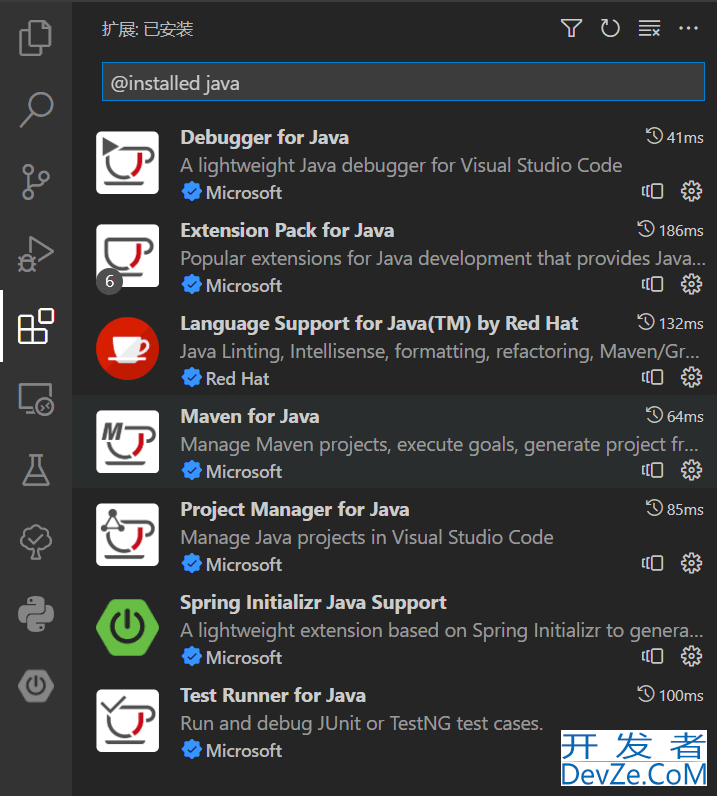Open Debugger for Java extension
The image size is (717, 796).
[x=395, y=163]
